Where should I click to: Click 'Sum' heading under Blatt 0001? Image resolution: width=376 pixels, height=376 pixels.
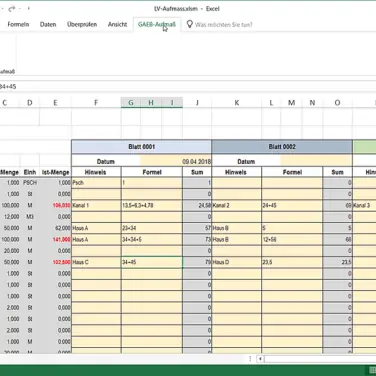coord(197,172)
